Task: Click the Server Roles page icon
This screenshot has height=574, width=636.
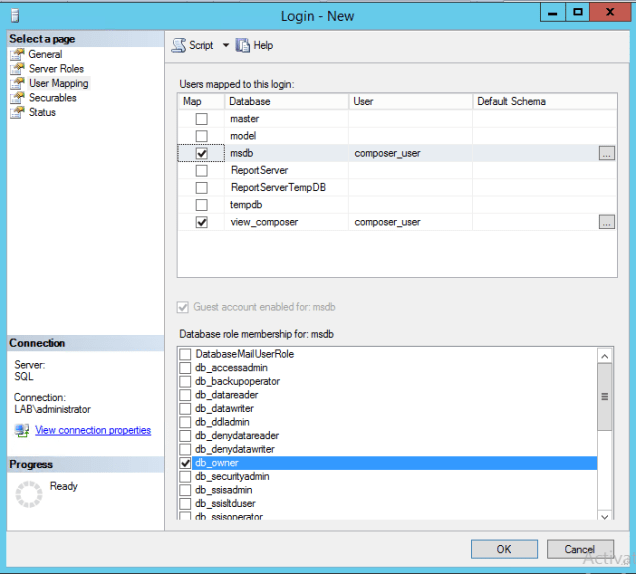Action: [x=17, y=69]
